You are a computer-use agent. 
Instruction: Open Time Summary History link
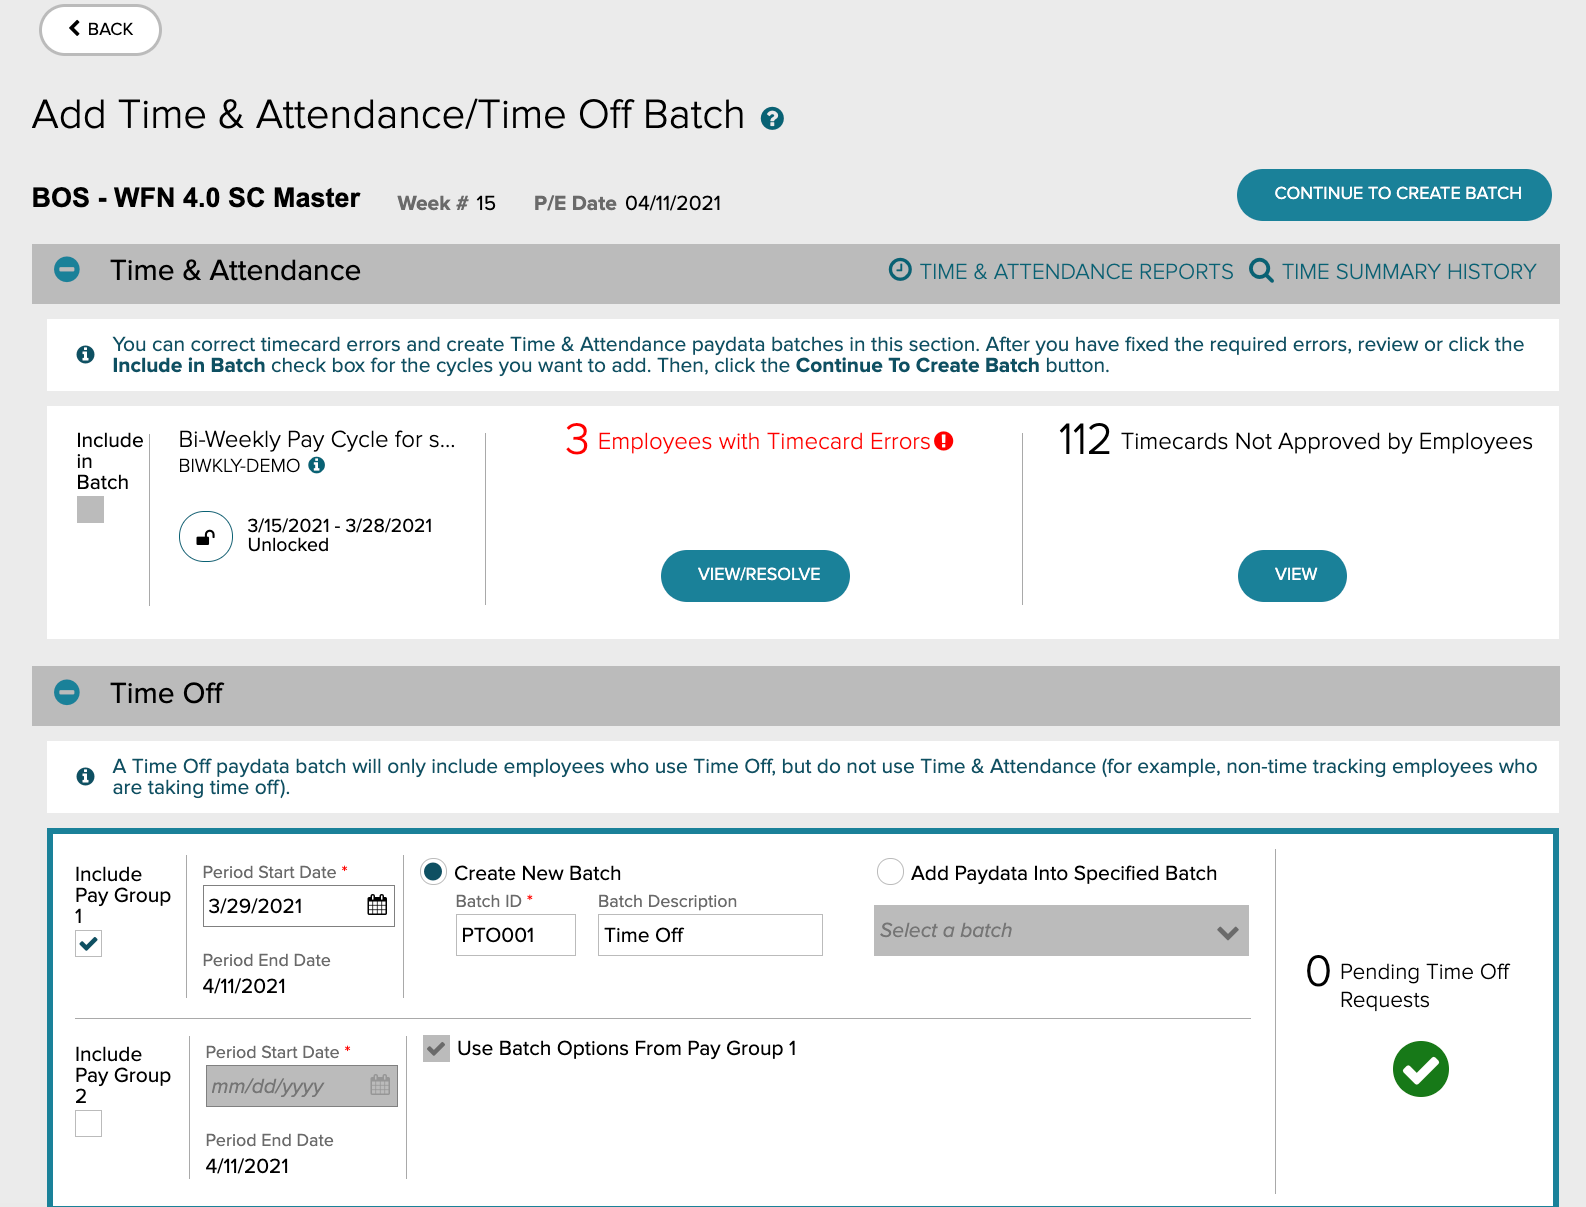pos(1408,272)
